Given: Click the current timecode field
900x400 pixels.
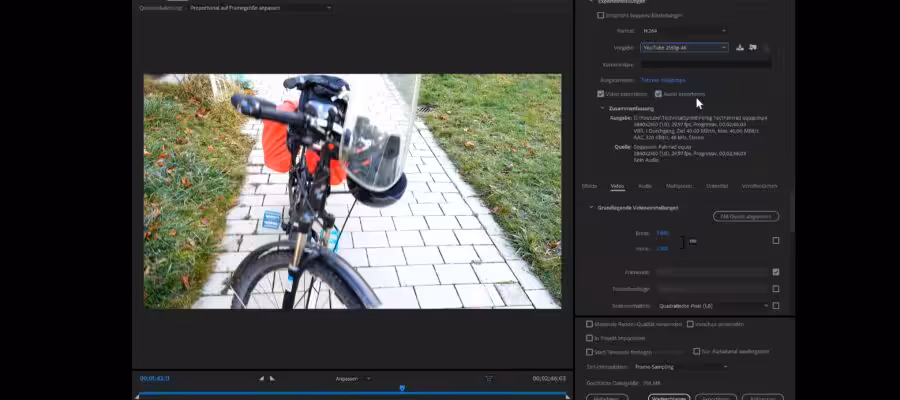Looking at the screenshot, I should pos(155,378).
